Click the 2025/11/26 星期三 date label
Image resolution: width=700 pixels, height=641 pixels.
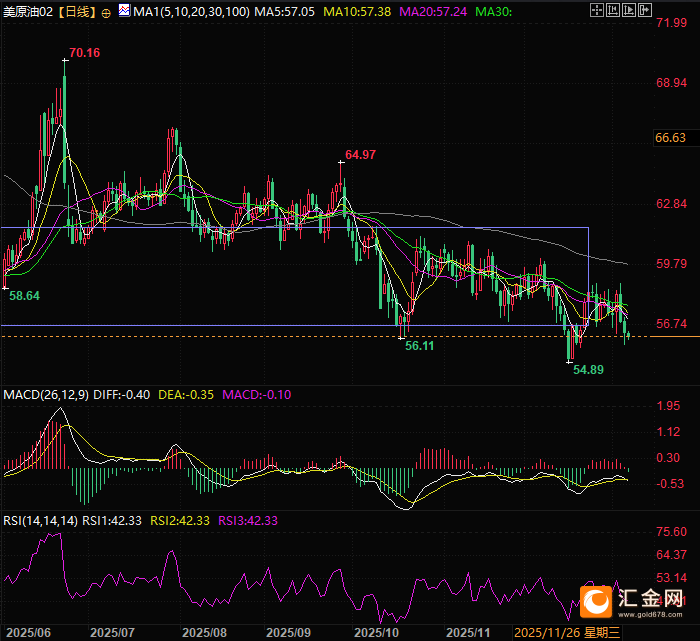(x=566, y=633)
